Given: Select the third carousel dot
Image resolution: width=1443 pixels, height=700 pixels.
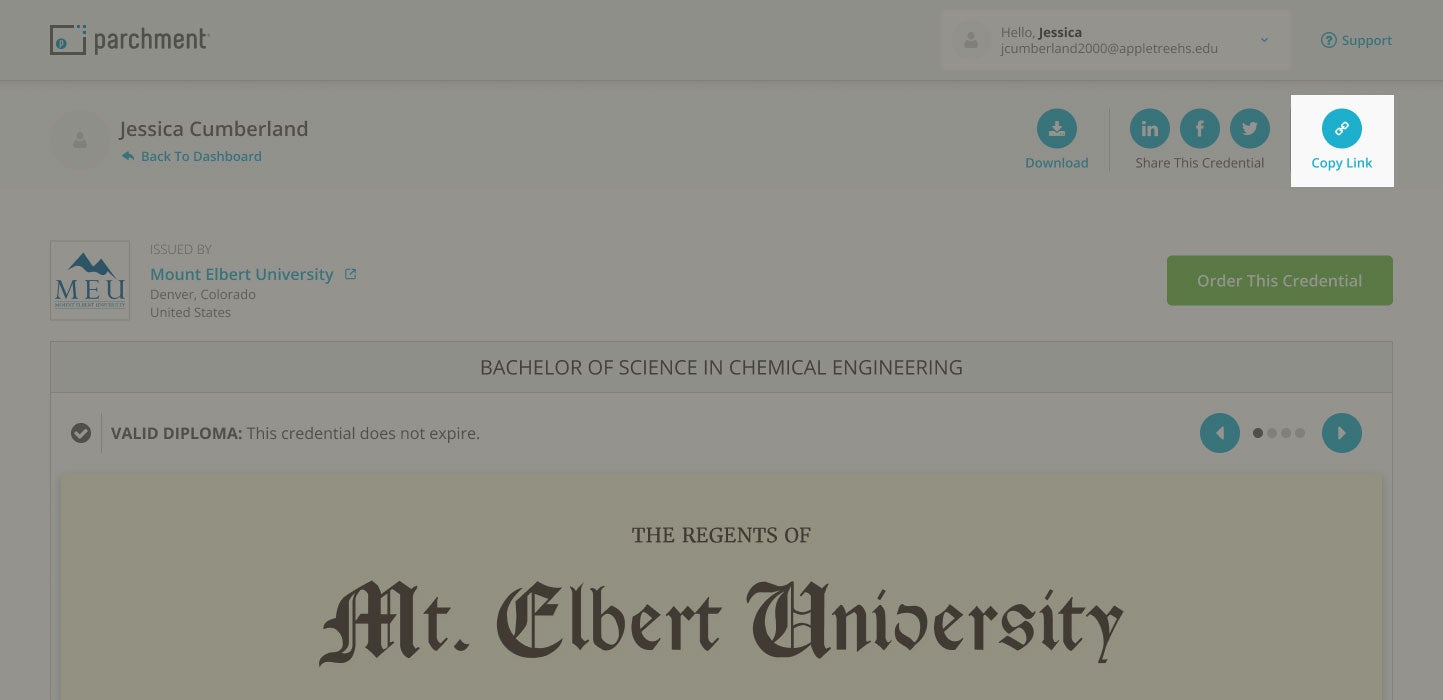Looking at the screenshot, I should tap(1286, 433).
